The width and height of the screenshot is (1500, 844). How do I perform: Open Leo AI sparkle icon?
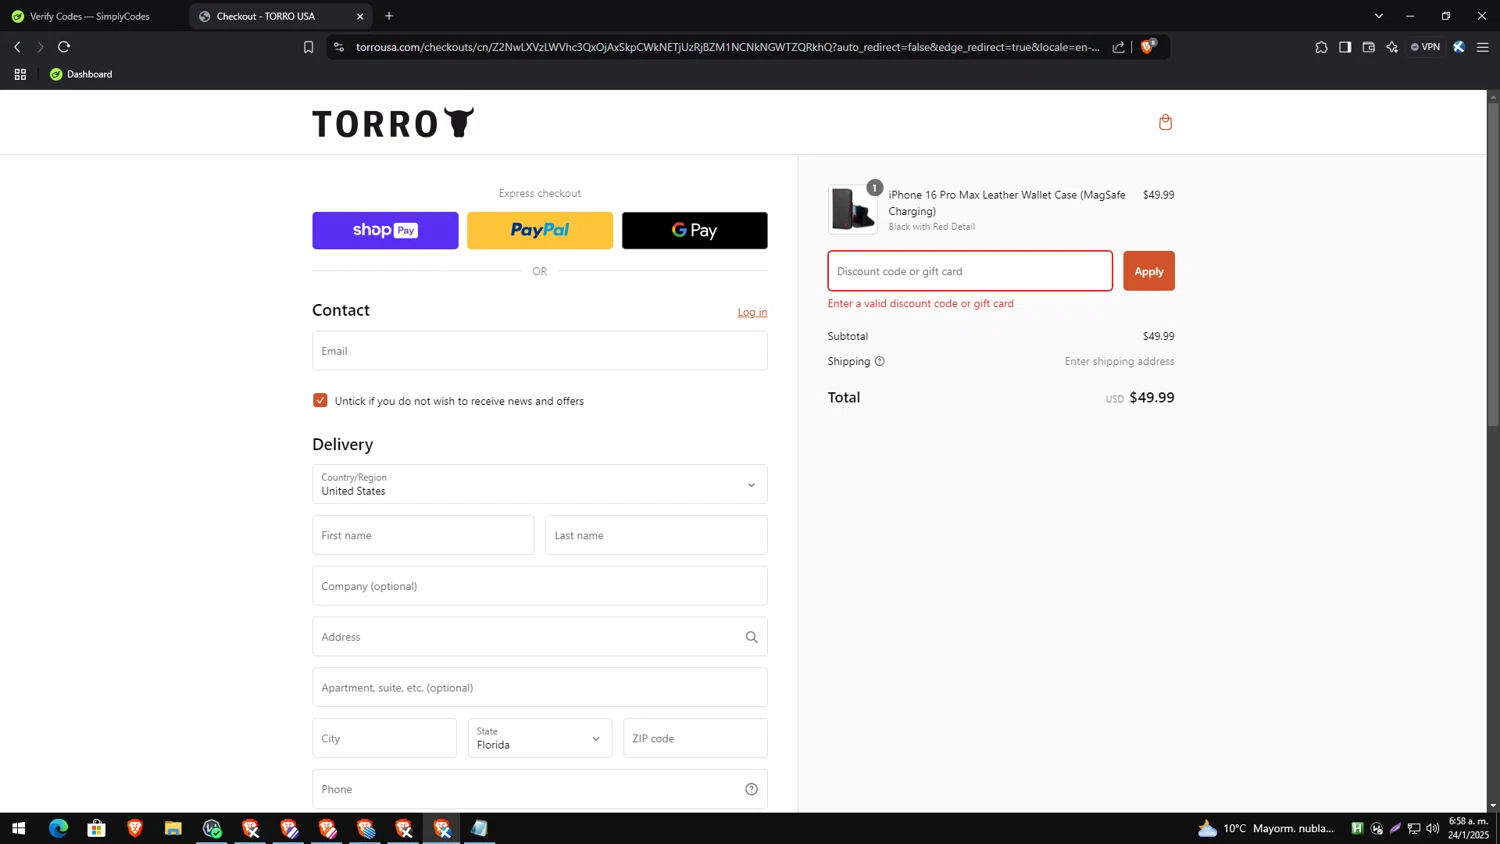pyautogui.click(x=1392, y=47)
